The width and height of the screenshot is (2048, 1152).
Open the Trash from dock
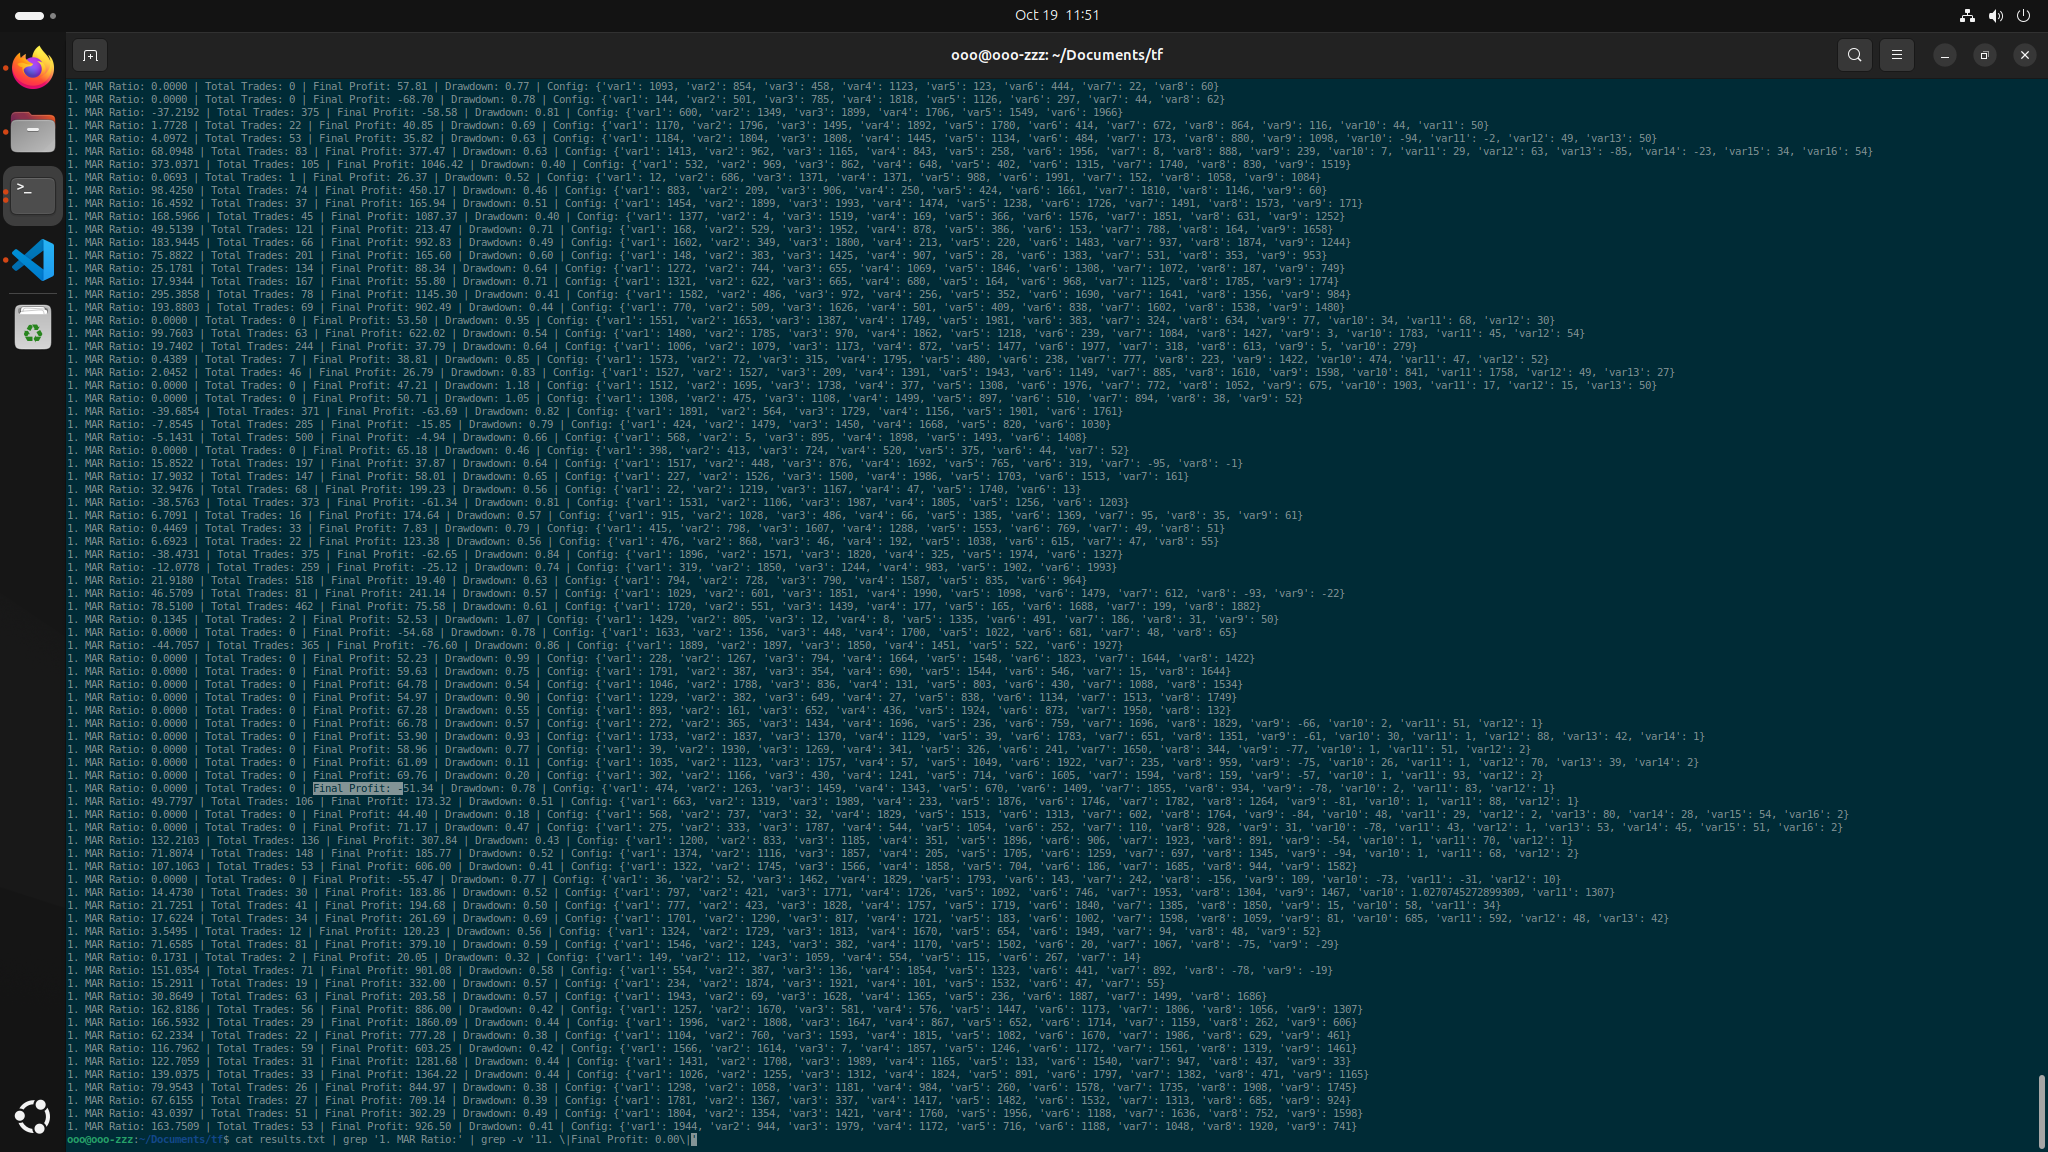coord(33,327)
